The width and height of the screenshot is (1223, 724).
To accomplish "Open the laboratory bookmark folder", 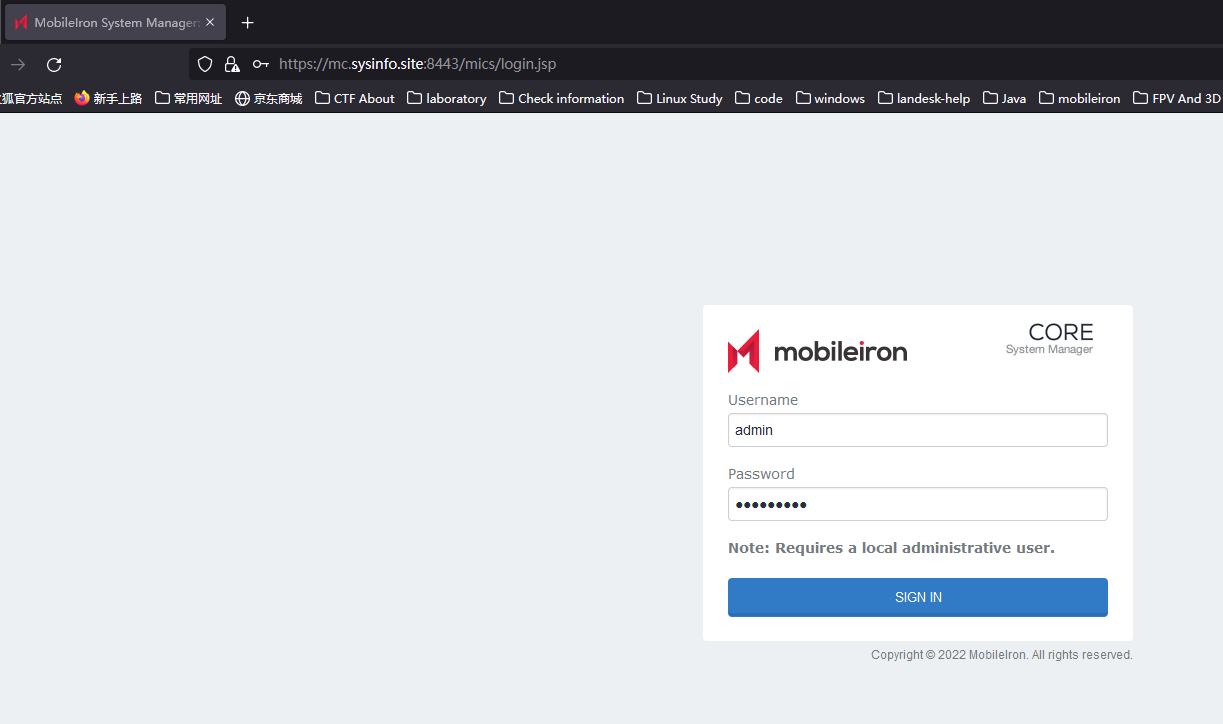I will pyautogui.click(x=446, y=98).
